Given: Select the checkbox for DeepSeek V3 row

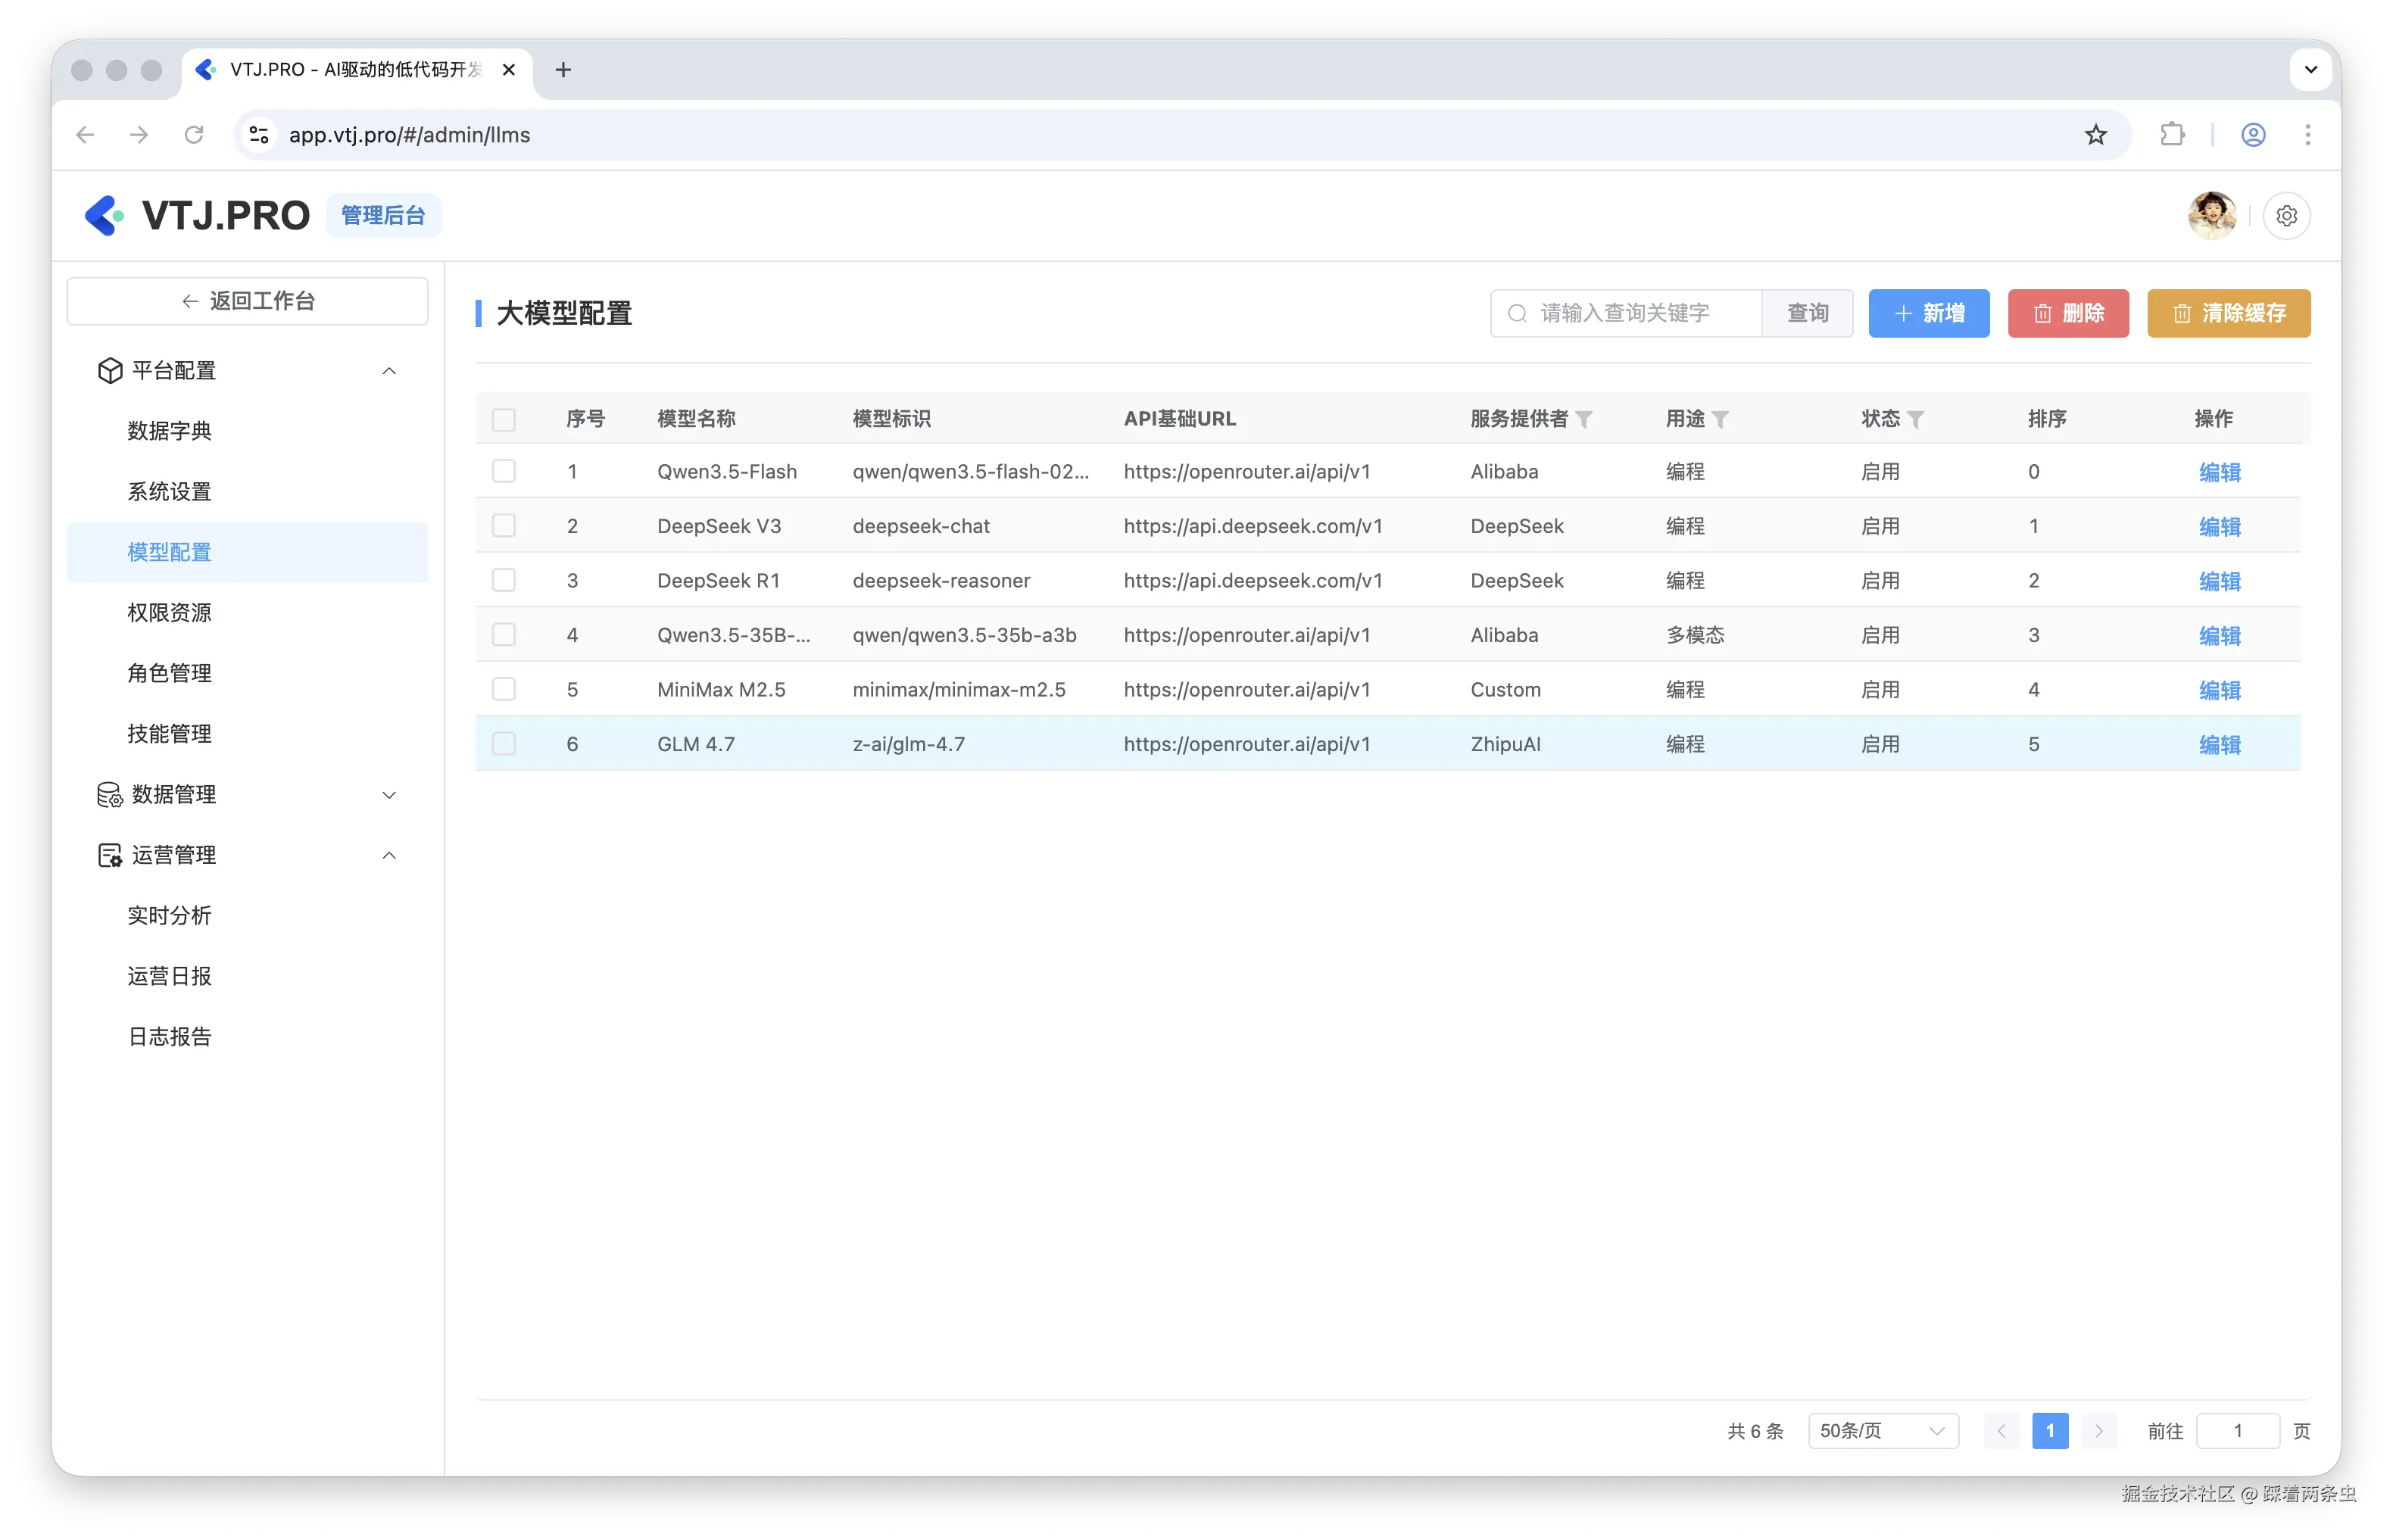Looking at the screenshot, I should tap(504, 526).
